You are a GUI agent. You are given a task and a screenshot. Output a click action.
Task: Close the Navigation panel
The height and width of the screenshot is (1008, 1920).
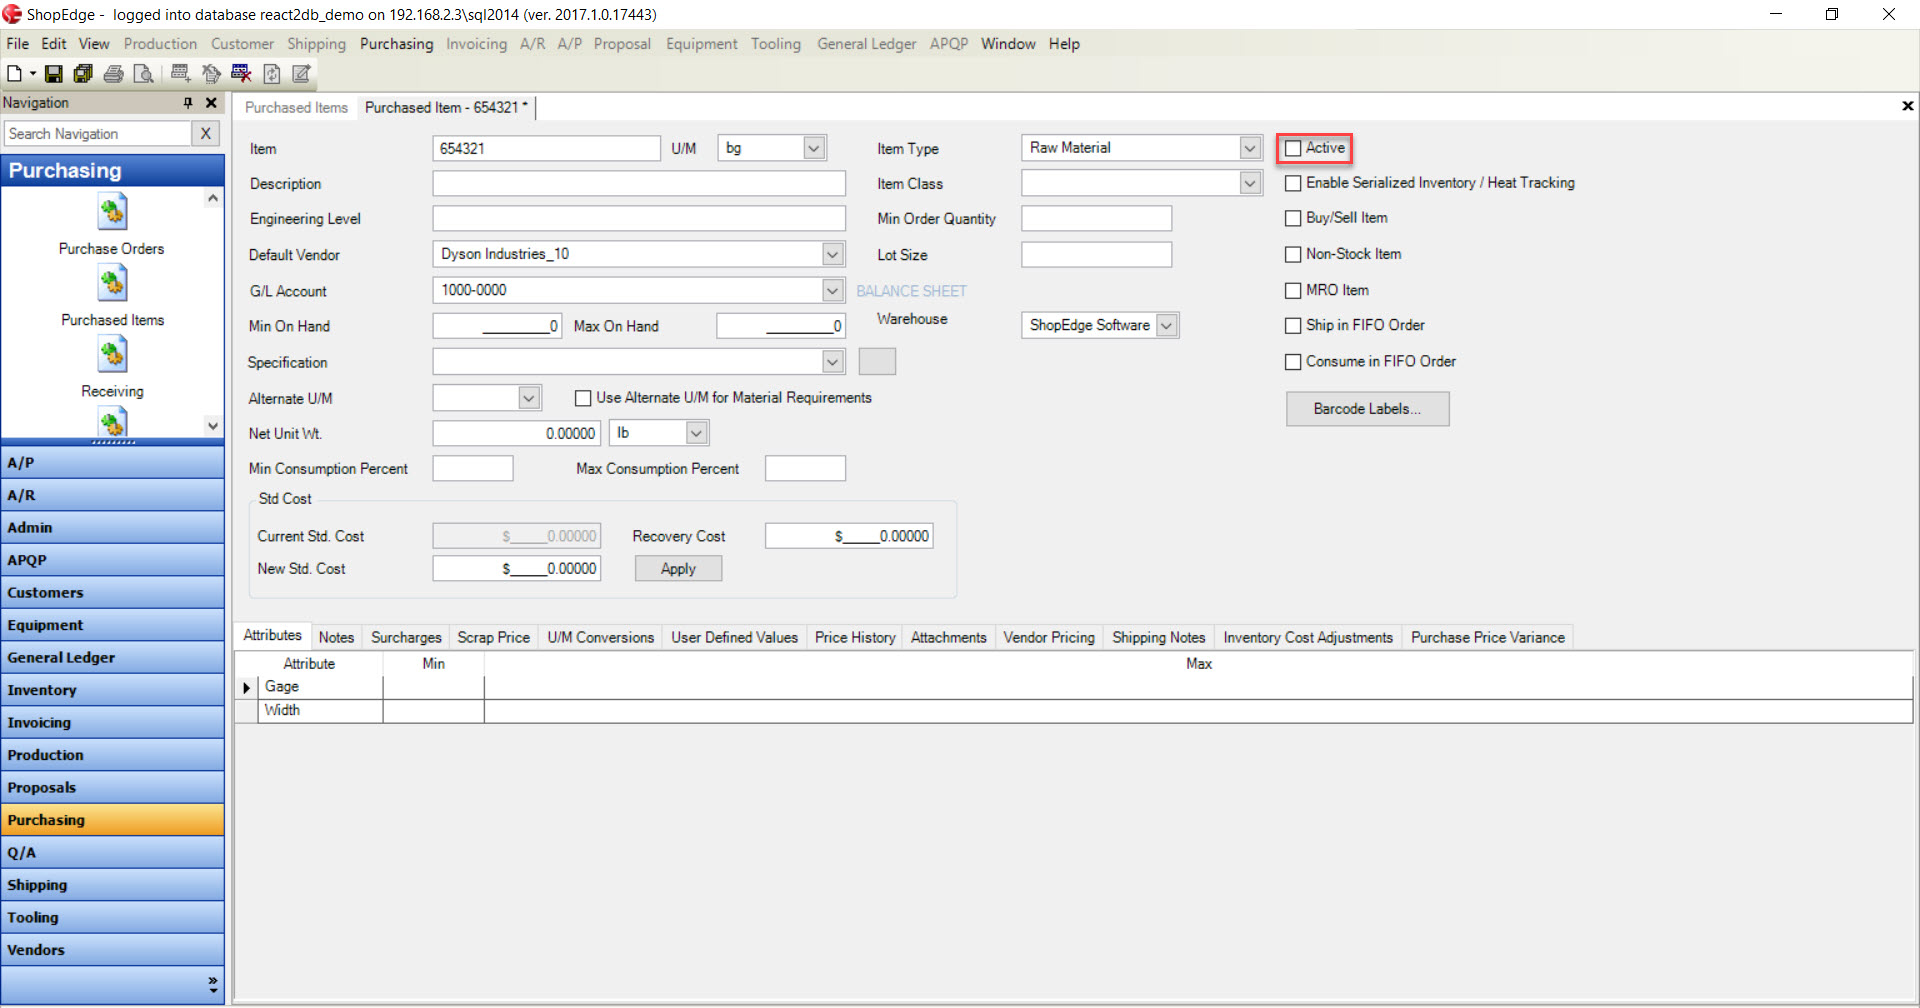tap(211, 103)
